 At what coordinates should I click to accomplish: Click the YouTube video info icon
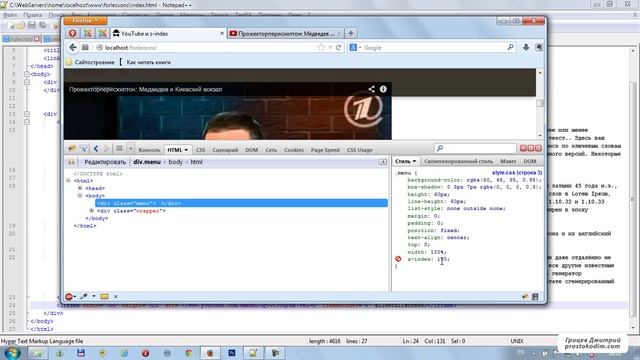coord(383,89)
